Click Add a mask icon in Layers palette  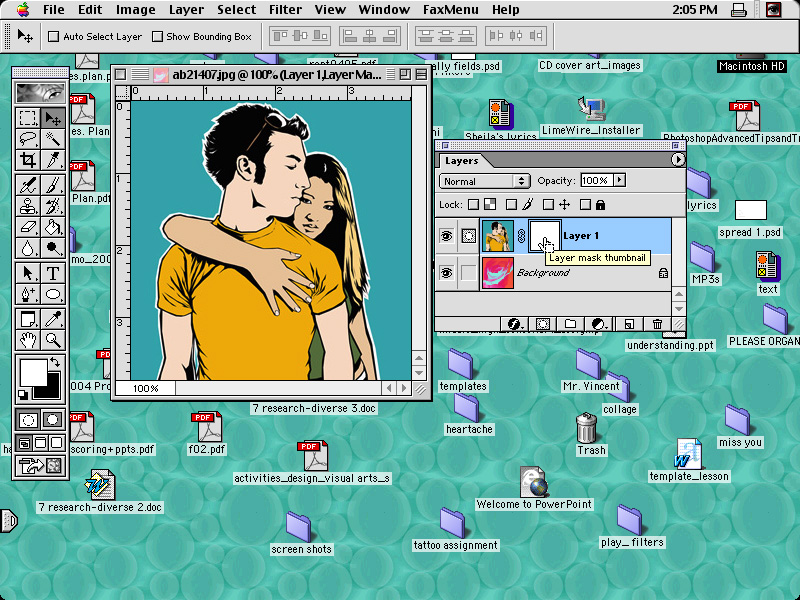(543, 324)
